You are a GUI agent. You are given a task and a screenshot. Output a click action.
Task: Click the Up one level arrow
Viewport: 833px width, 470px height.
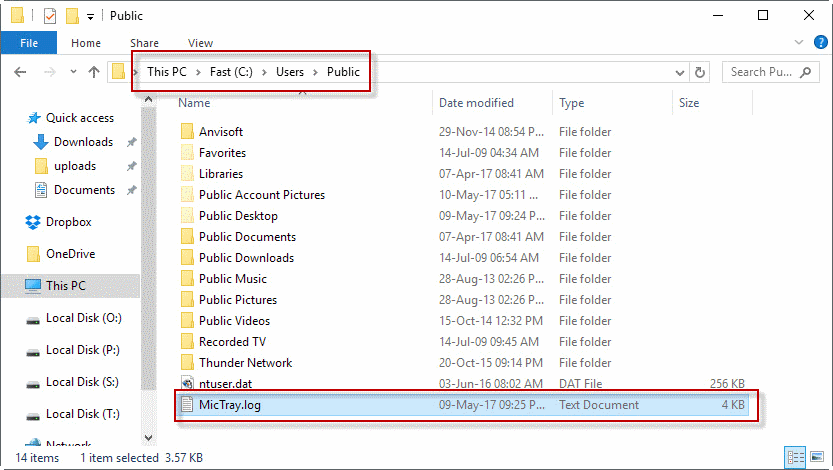click(x=94, y=72)
